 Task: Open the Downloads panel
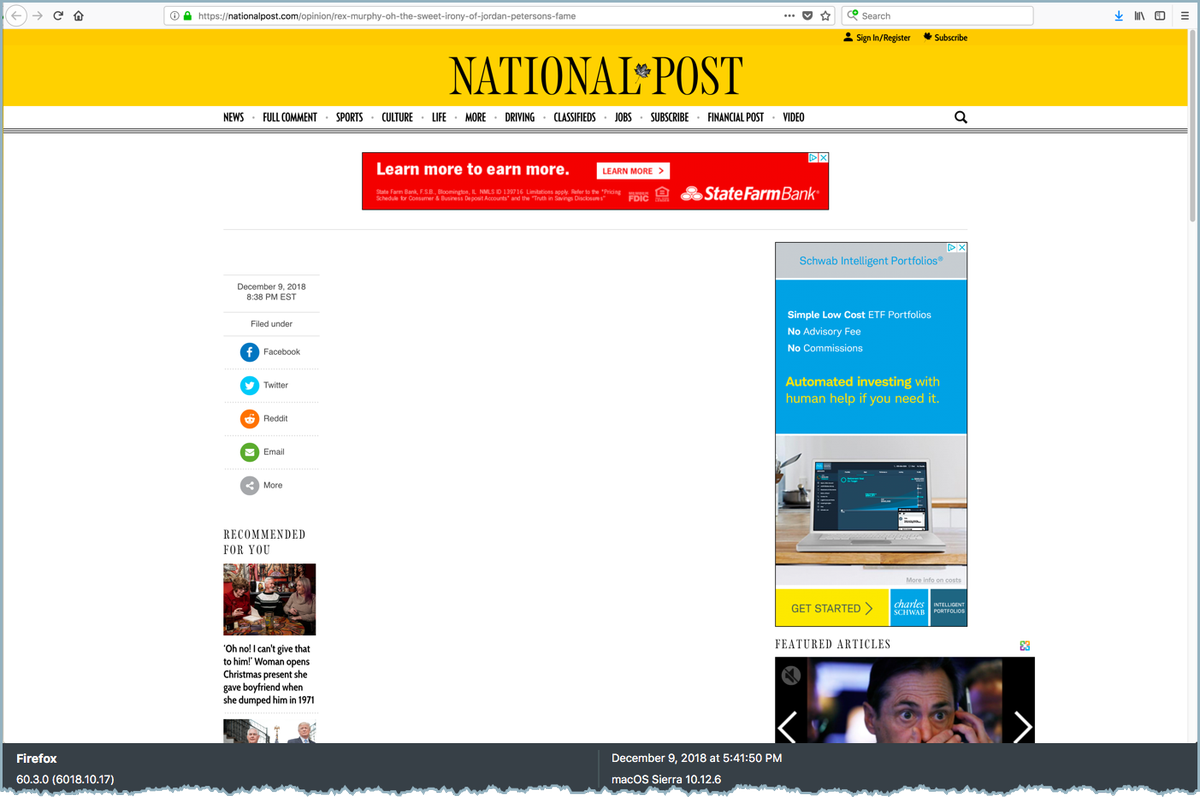(x=1119, y=16)
